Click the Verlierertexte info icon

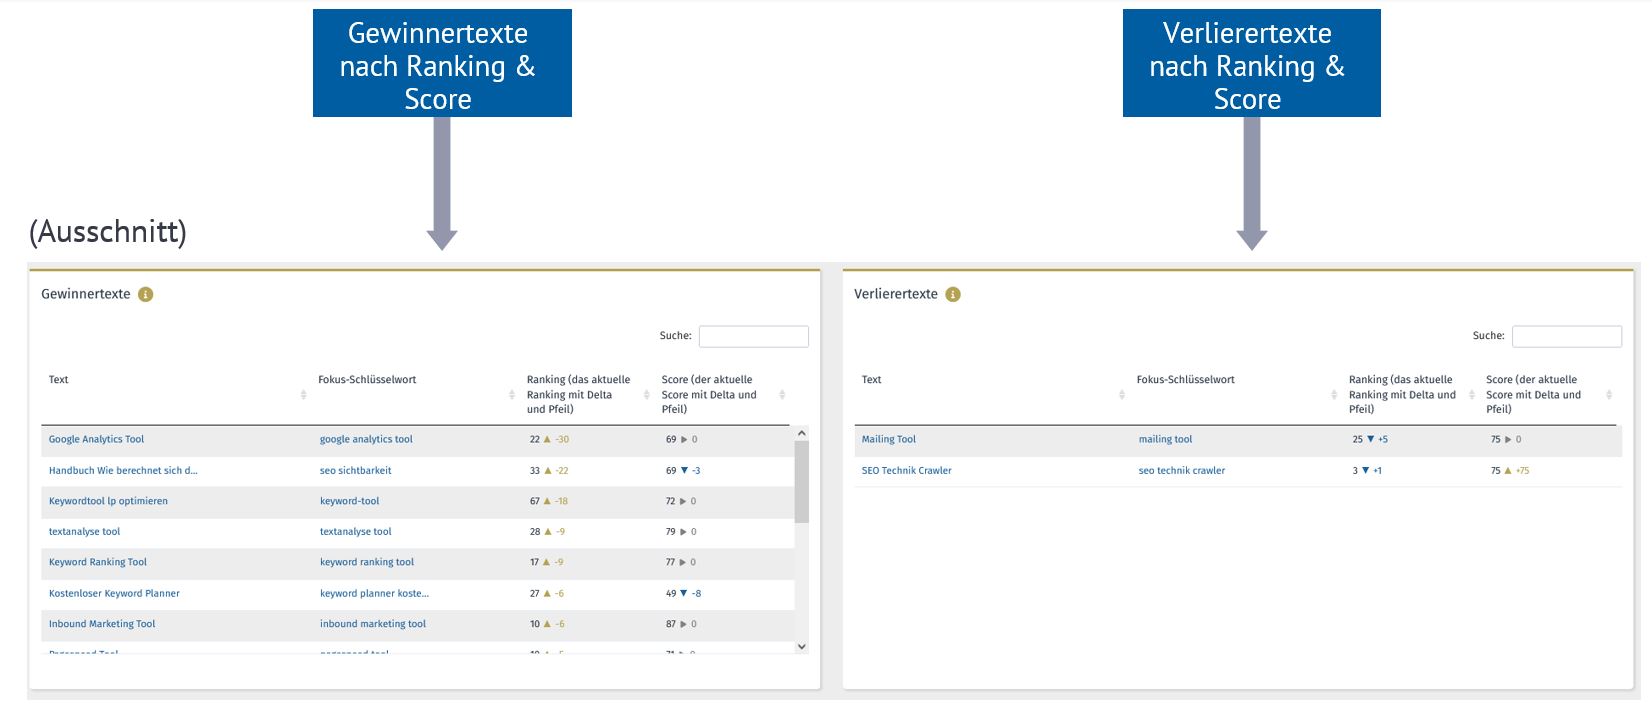pyautogui.click(x=952, y=294)
